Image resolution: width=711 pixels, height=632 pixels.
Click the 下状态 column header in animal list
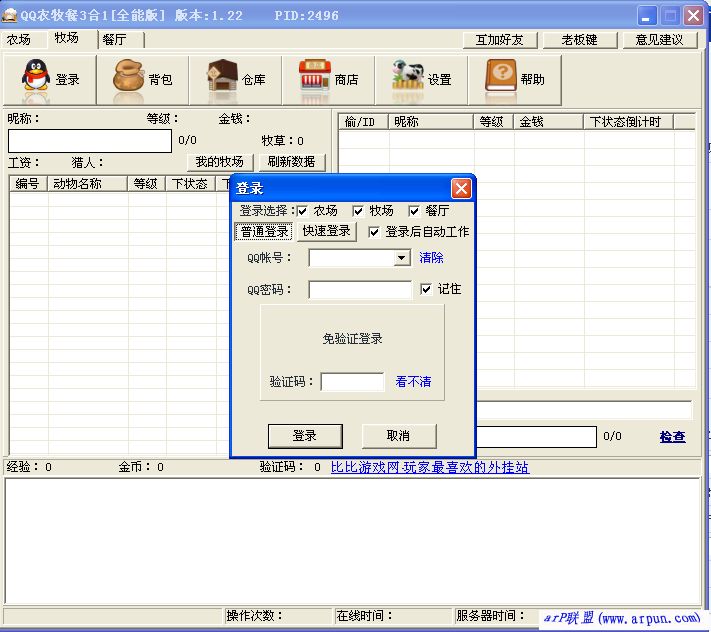click(x=190, y=184)
